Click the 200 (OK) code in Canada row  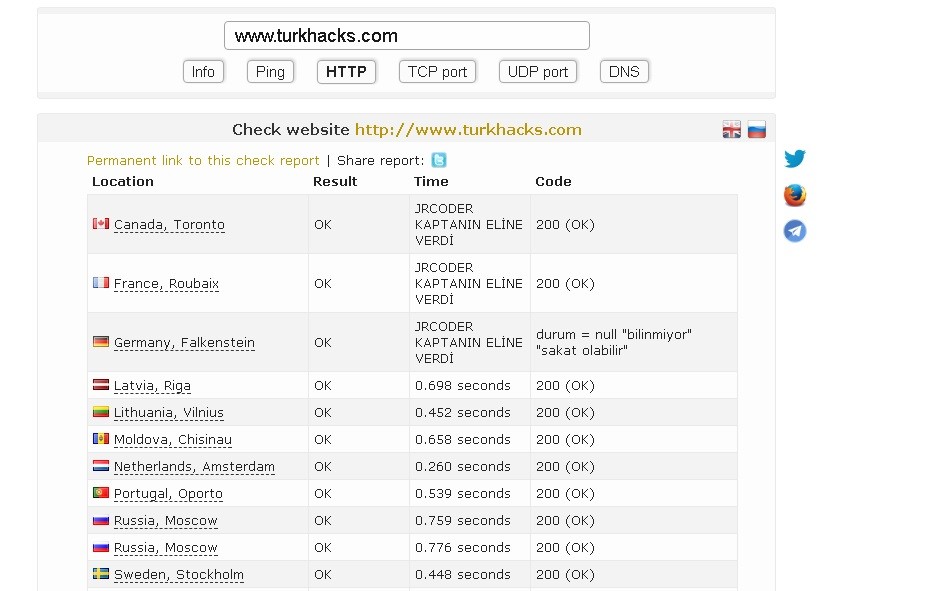click(565, 224)
